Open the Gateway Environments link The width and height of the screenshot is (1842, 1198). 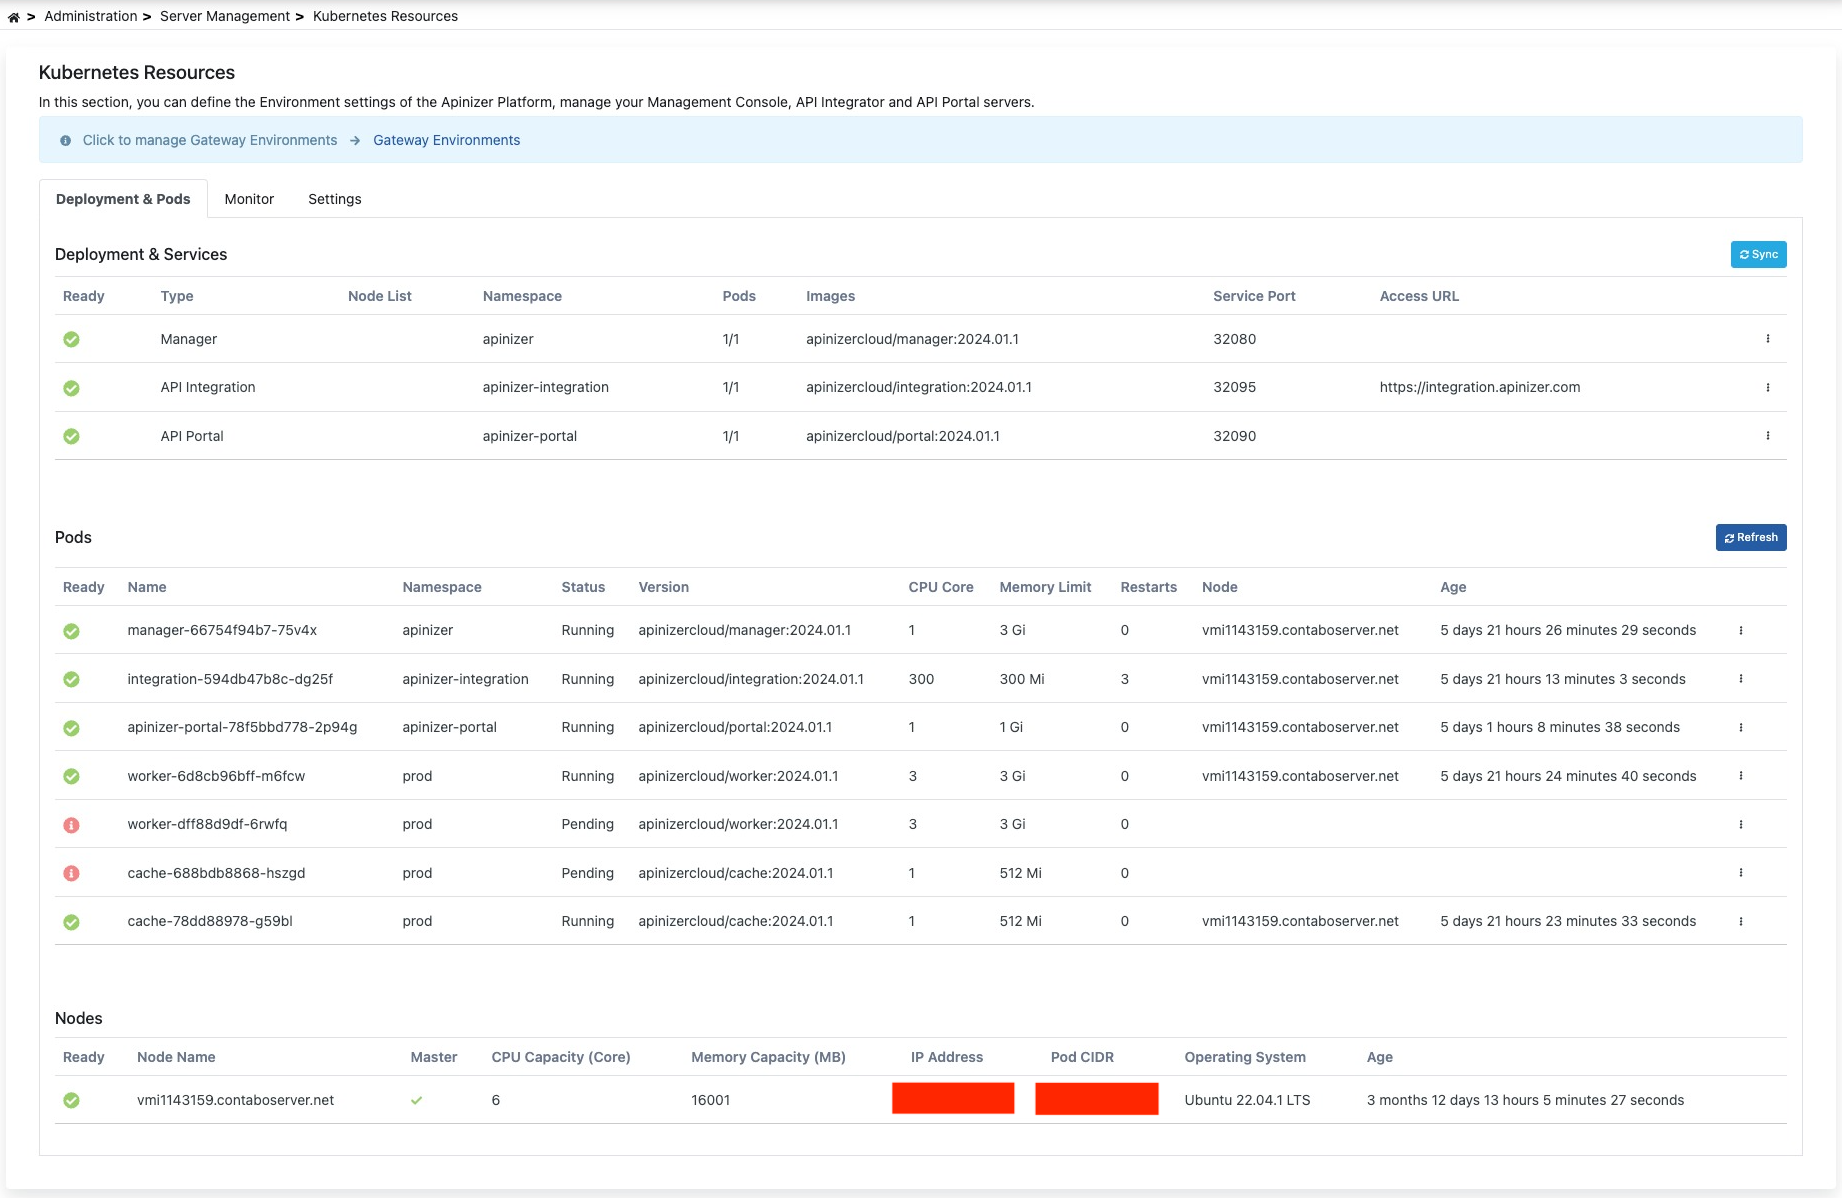[x=446, y=140]
